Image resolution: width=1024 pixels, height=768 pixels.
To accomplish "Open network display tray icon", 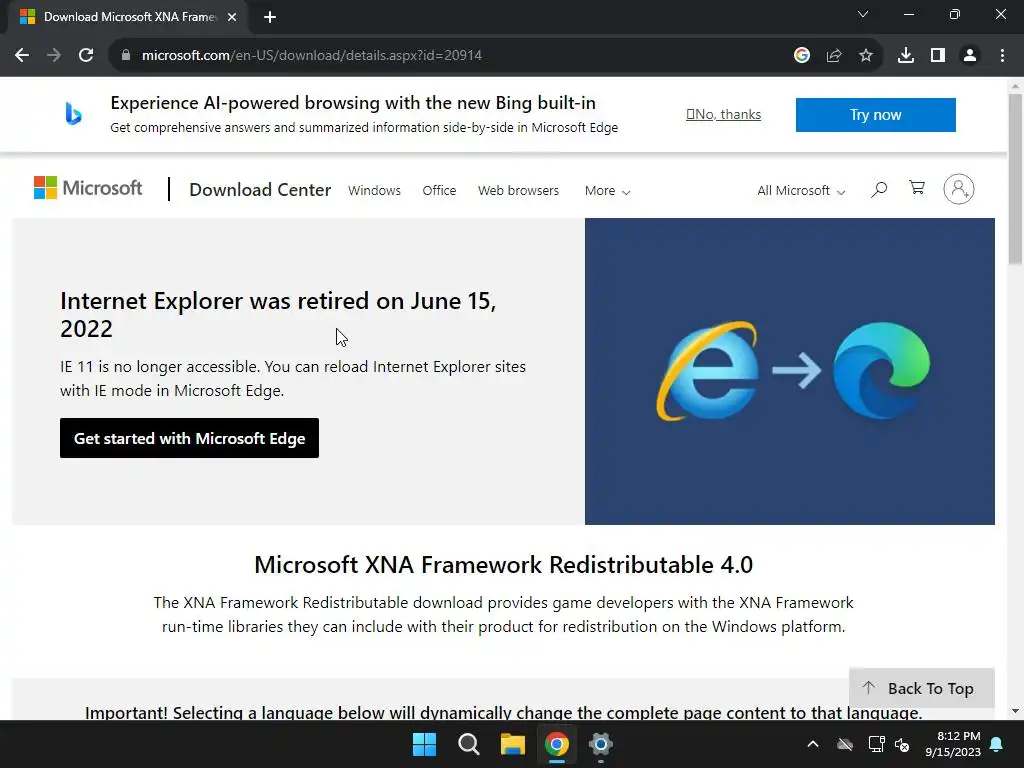I will click(x=876, y=744).
